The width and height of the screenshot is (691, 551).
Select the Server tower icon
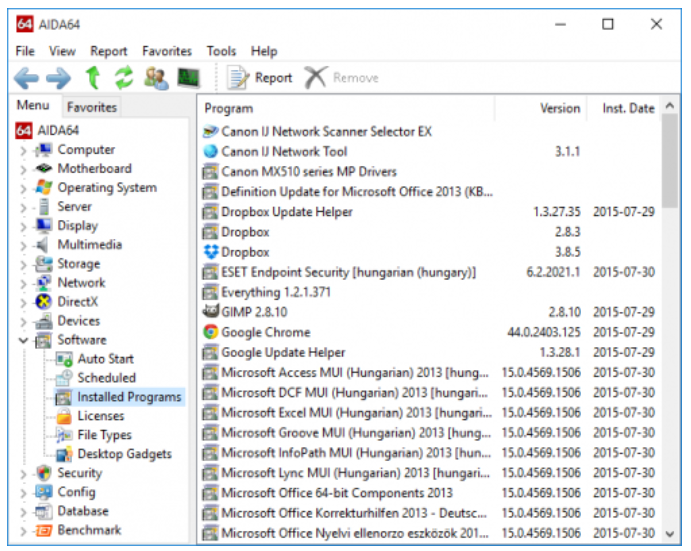point(44,207)
